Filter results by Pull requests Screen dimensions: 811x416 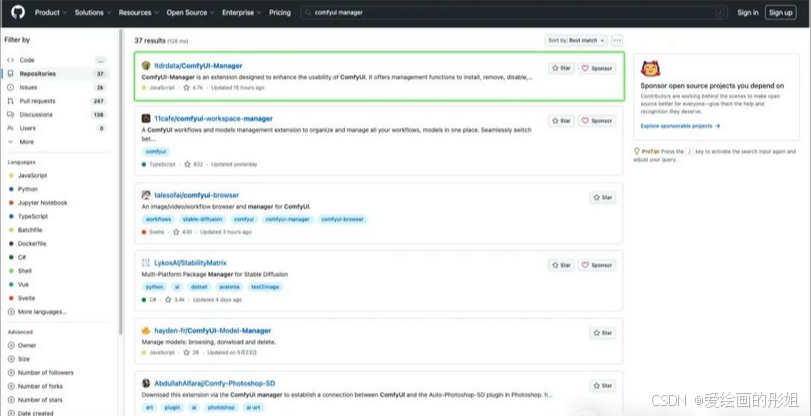(56, 101)
